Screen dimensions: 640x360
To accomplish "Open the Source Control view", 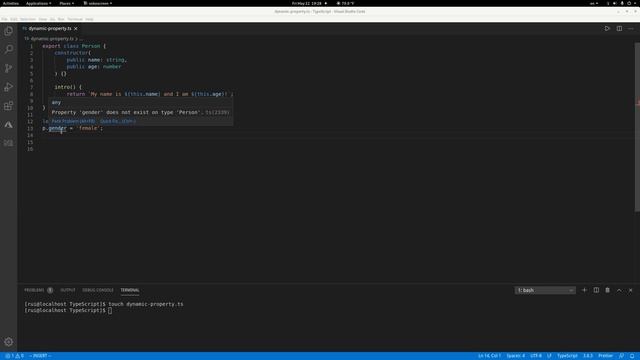I will tap(9, 68).
